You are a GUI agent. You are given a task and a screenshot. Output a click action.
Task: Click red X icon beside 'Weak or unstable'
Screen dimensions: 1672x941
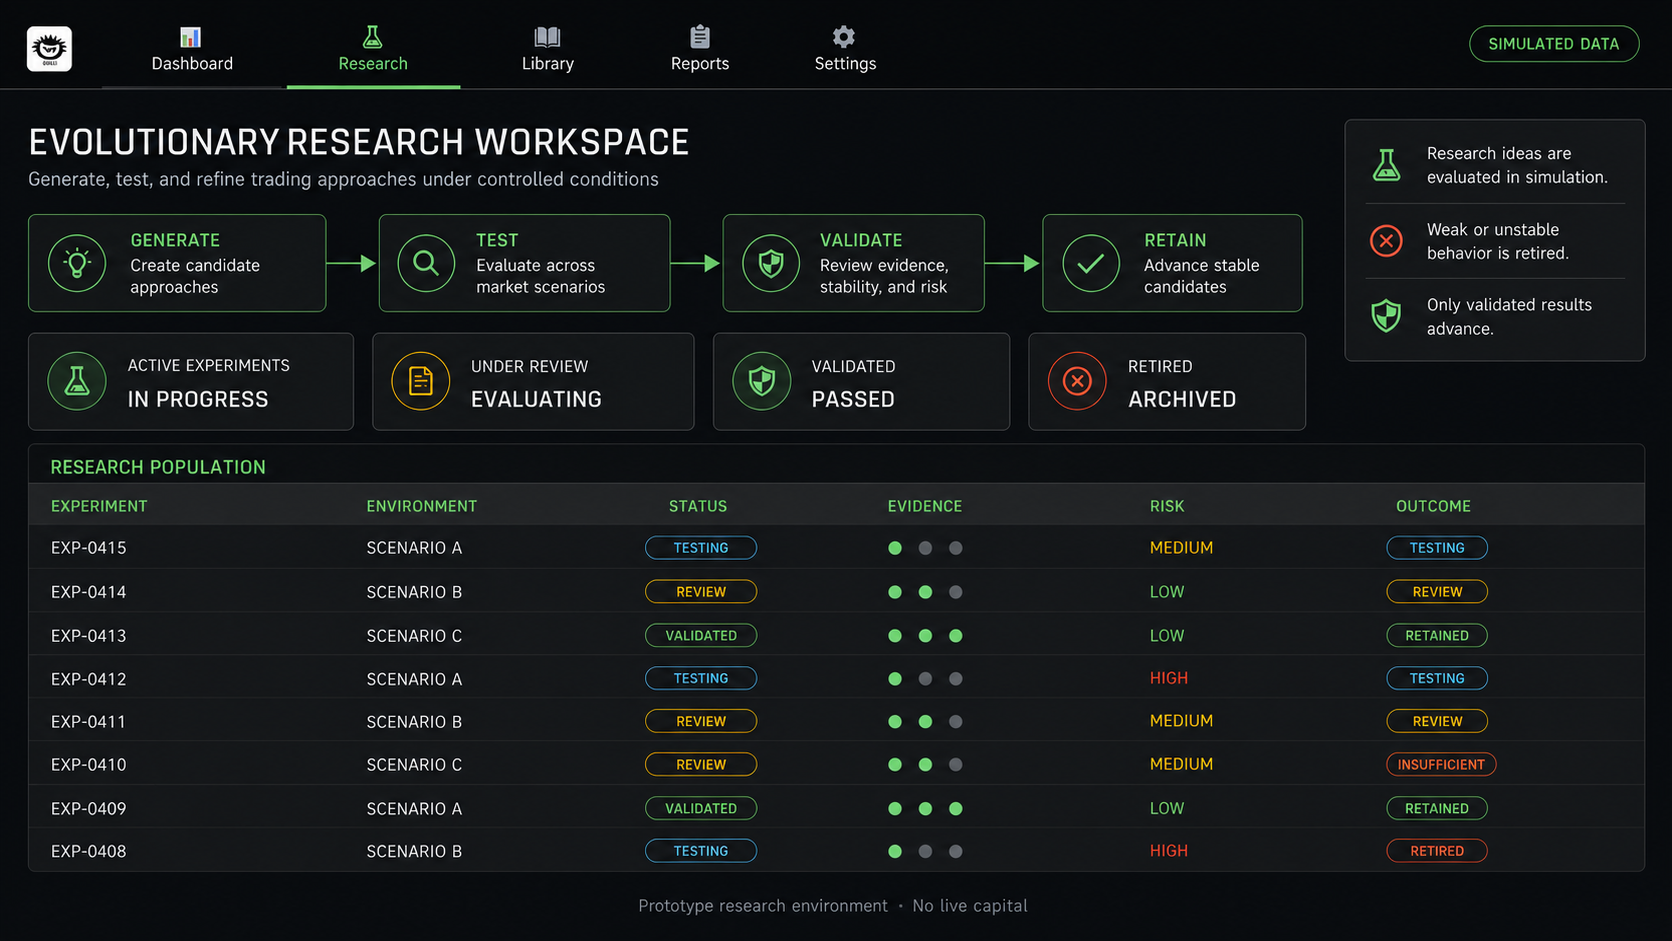1386,241
